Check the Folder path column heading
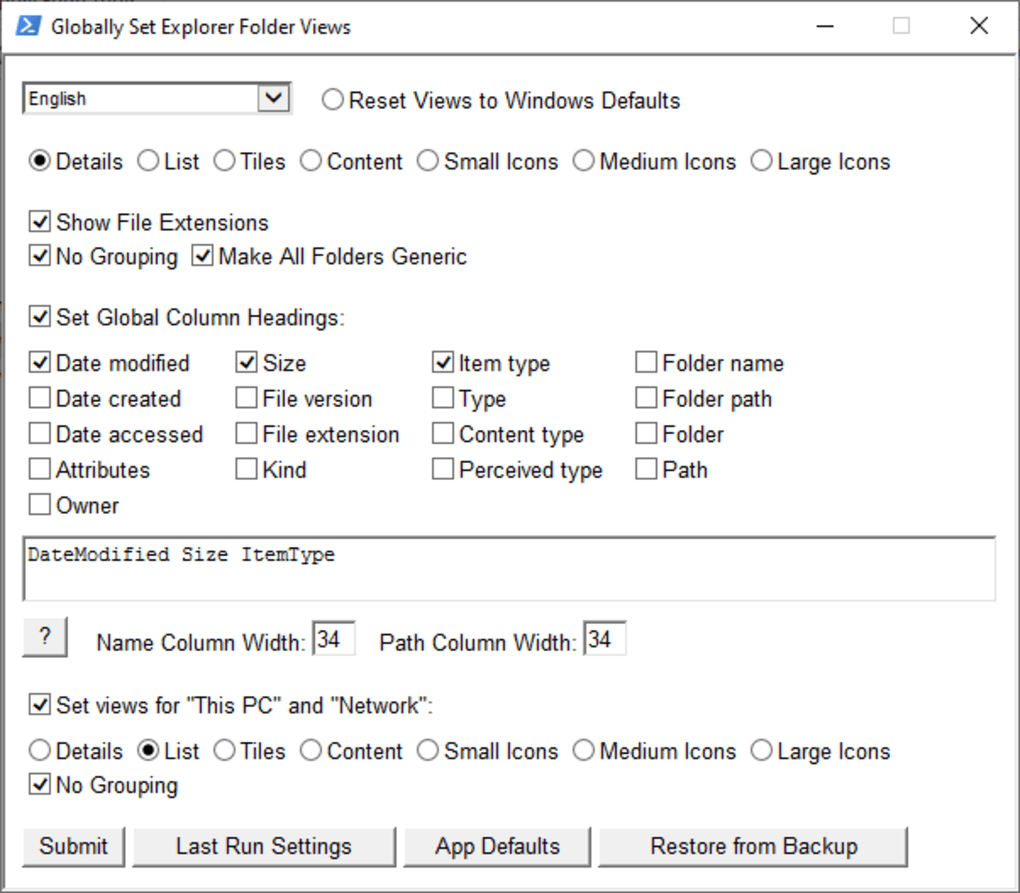The image size is (1020, 893). click(x=646, y=398)
